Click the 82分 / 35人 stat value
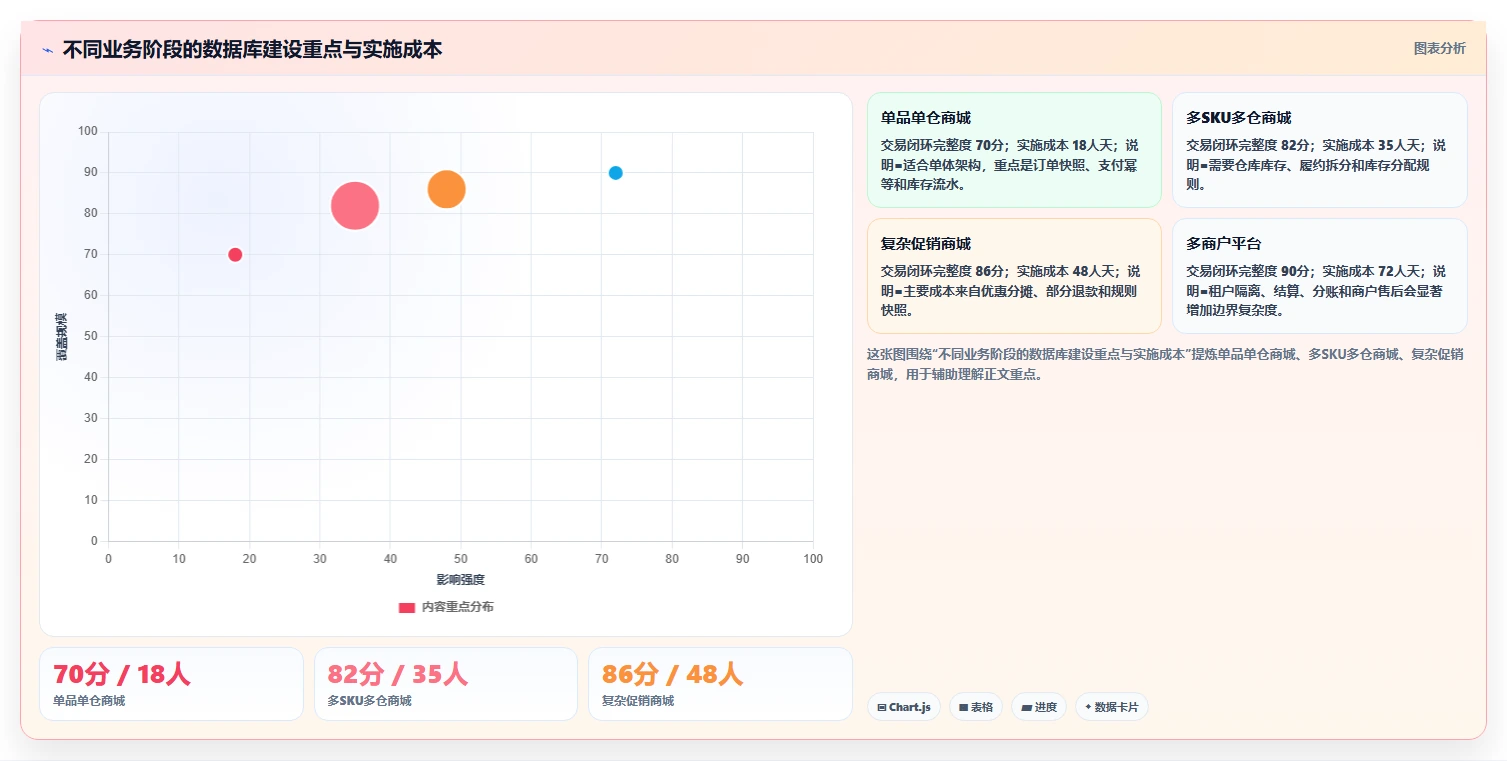The image size is (1507, 761). 397,674
